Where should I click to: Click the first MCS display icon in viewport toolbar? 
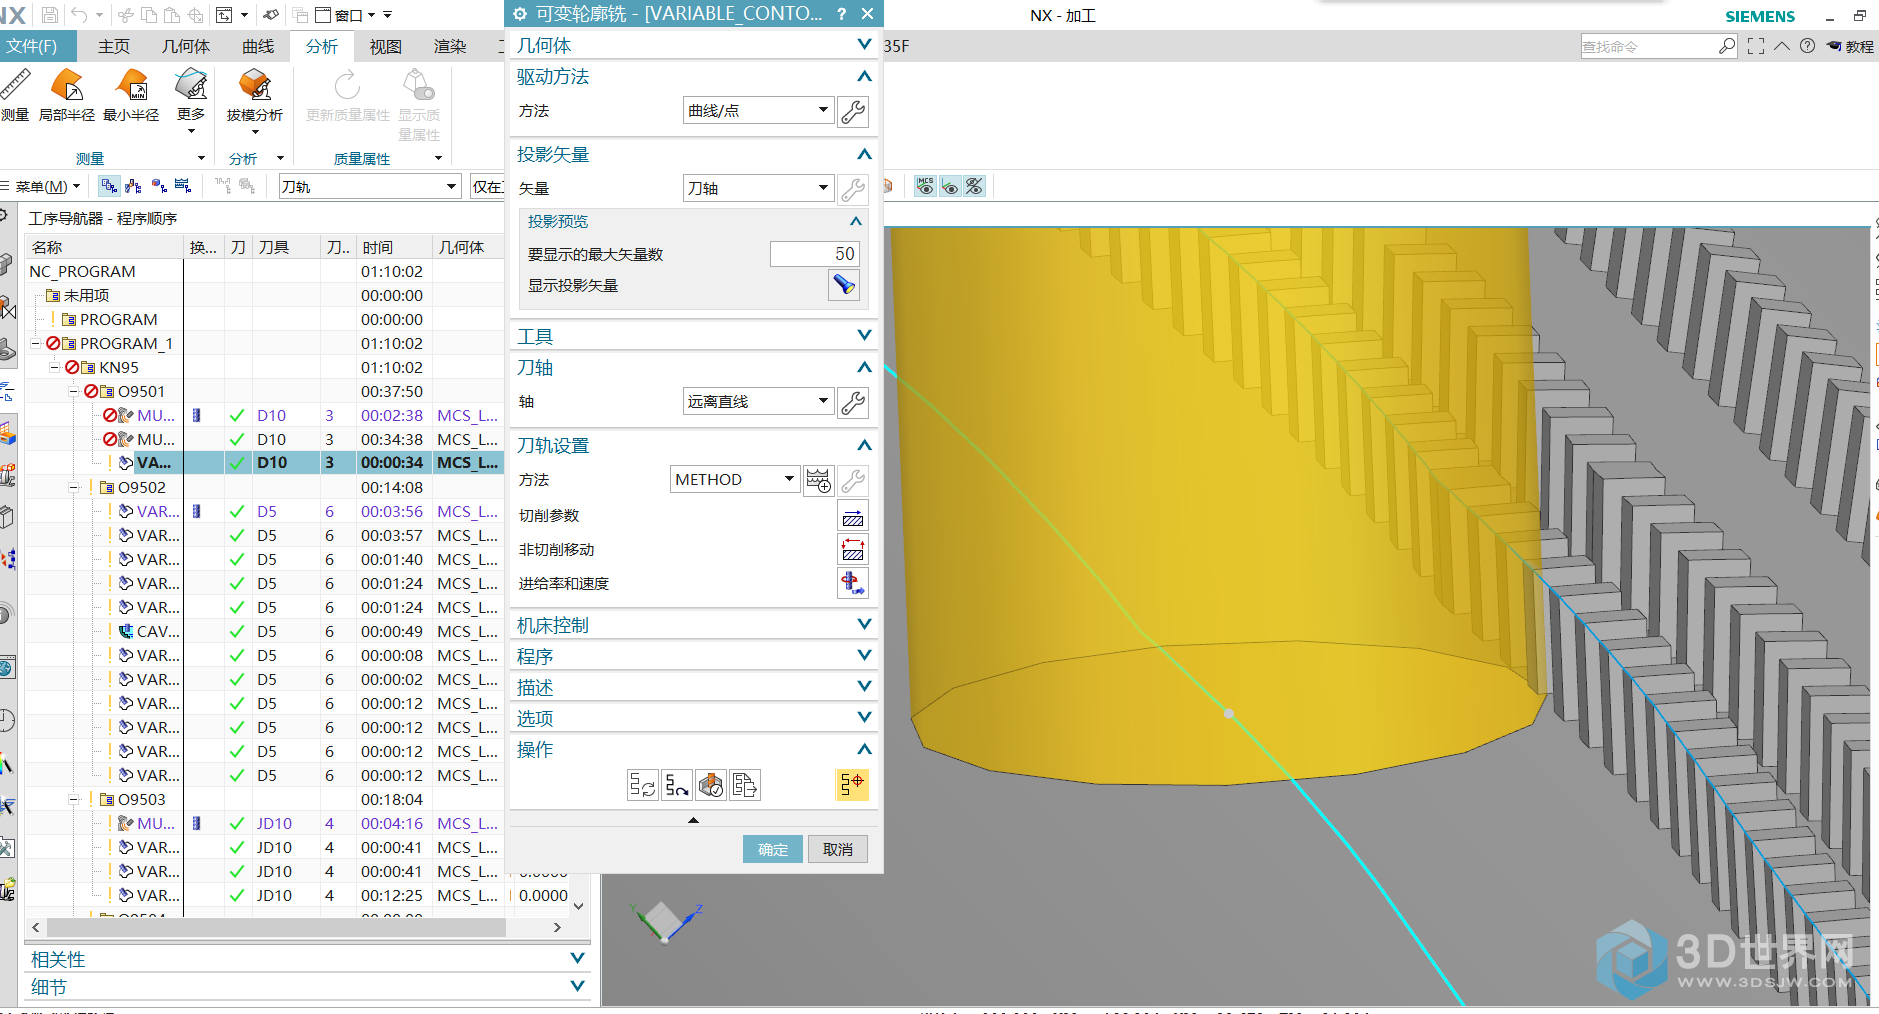(926, 186)
